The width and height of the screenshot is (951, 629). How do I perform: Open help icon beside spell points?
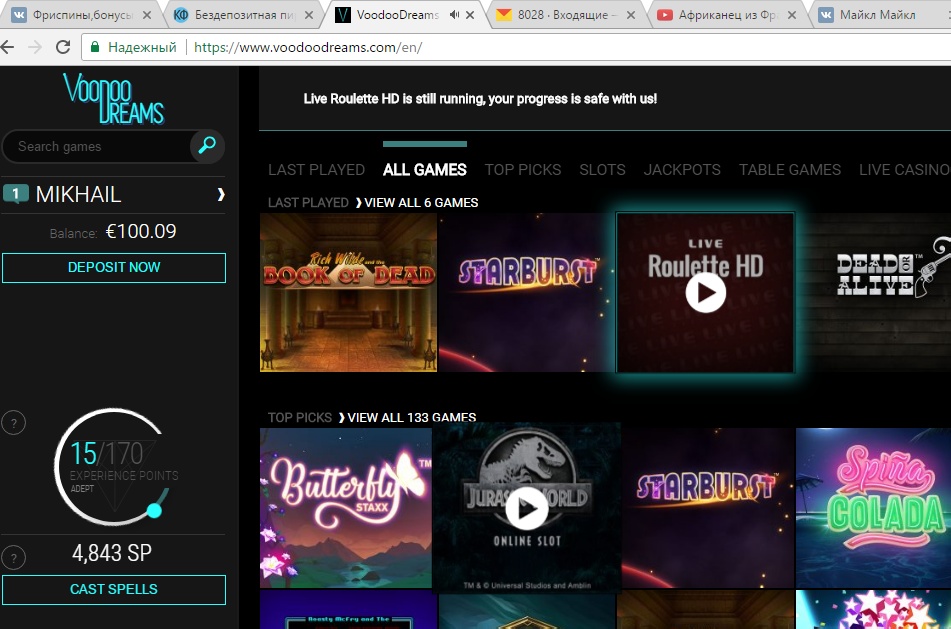pyautogui.click(x=13, y=557)
